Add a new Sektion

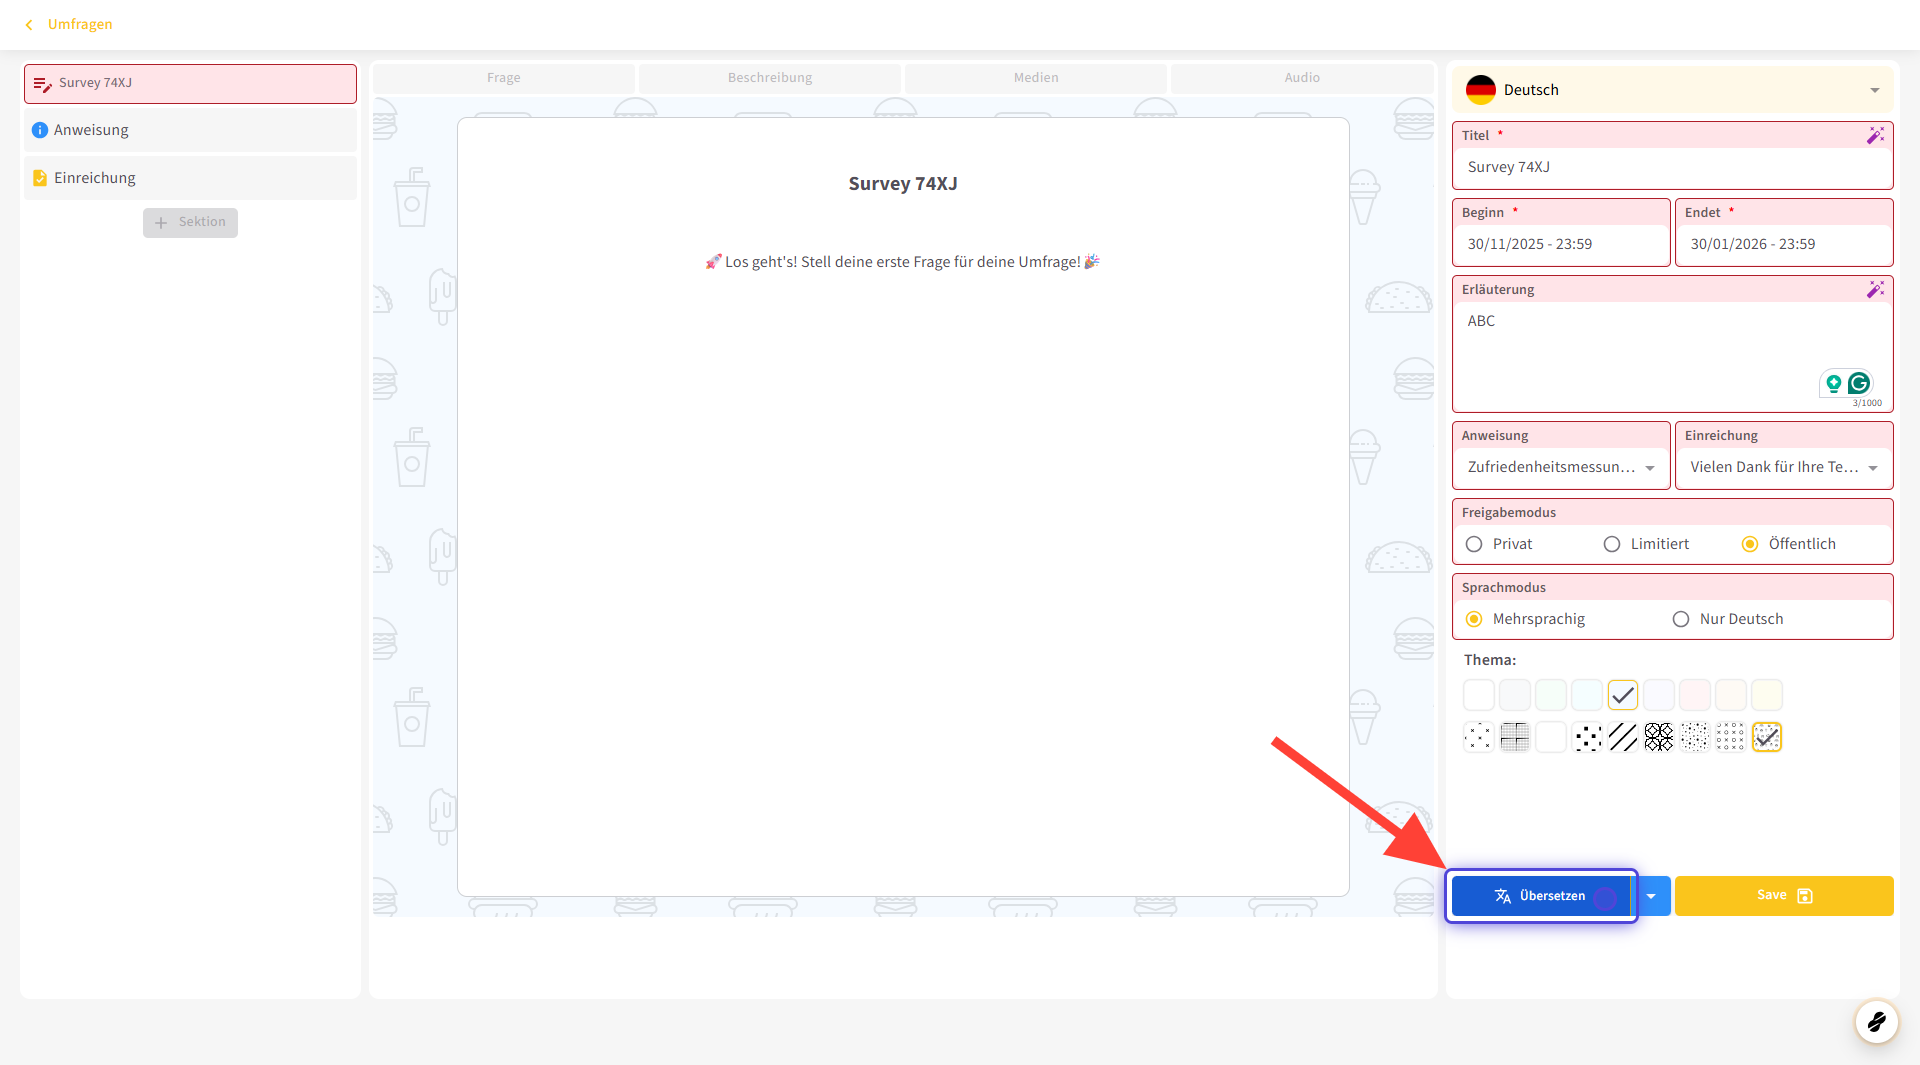190,222
